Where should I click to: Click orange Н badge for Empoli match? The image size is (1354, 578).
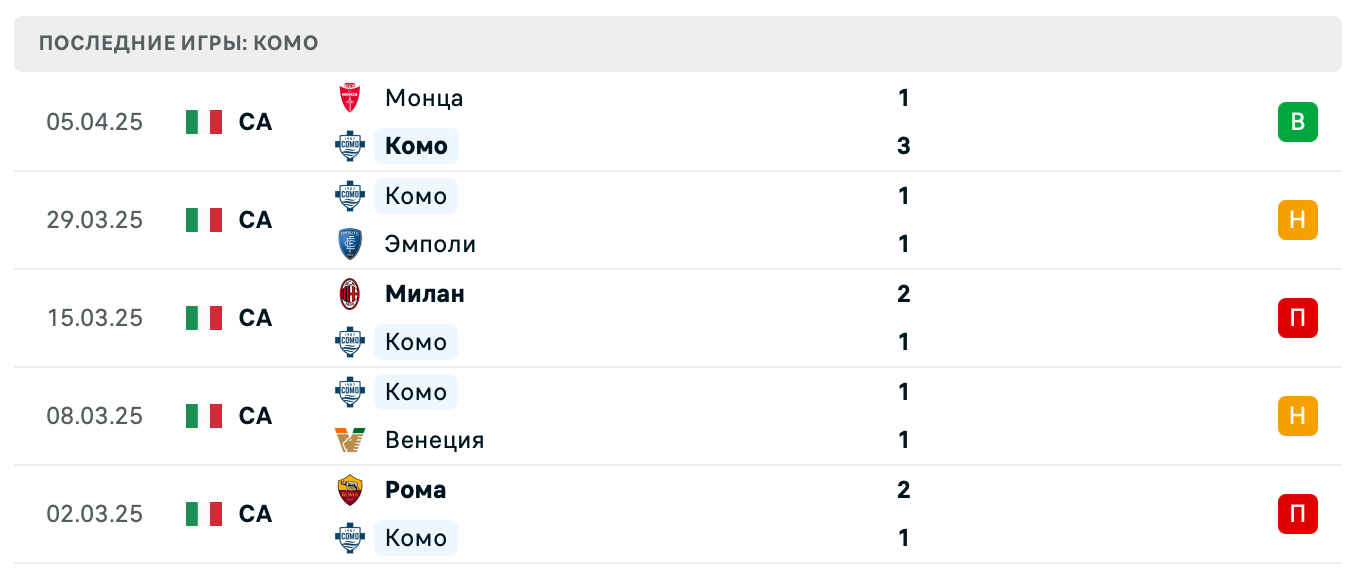tap(1297, 220)
